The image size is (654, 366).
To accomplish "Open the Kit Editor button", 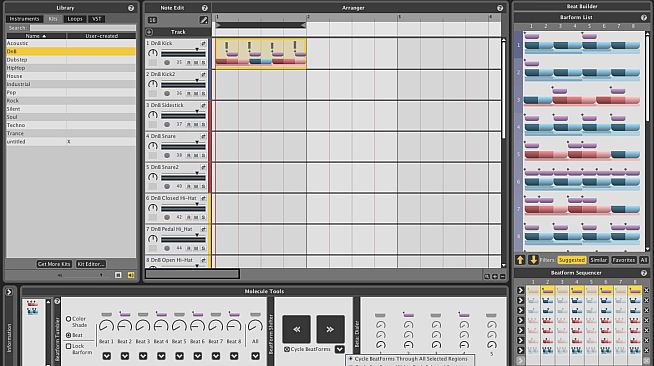I will [x=91, y=264].
